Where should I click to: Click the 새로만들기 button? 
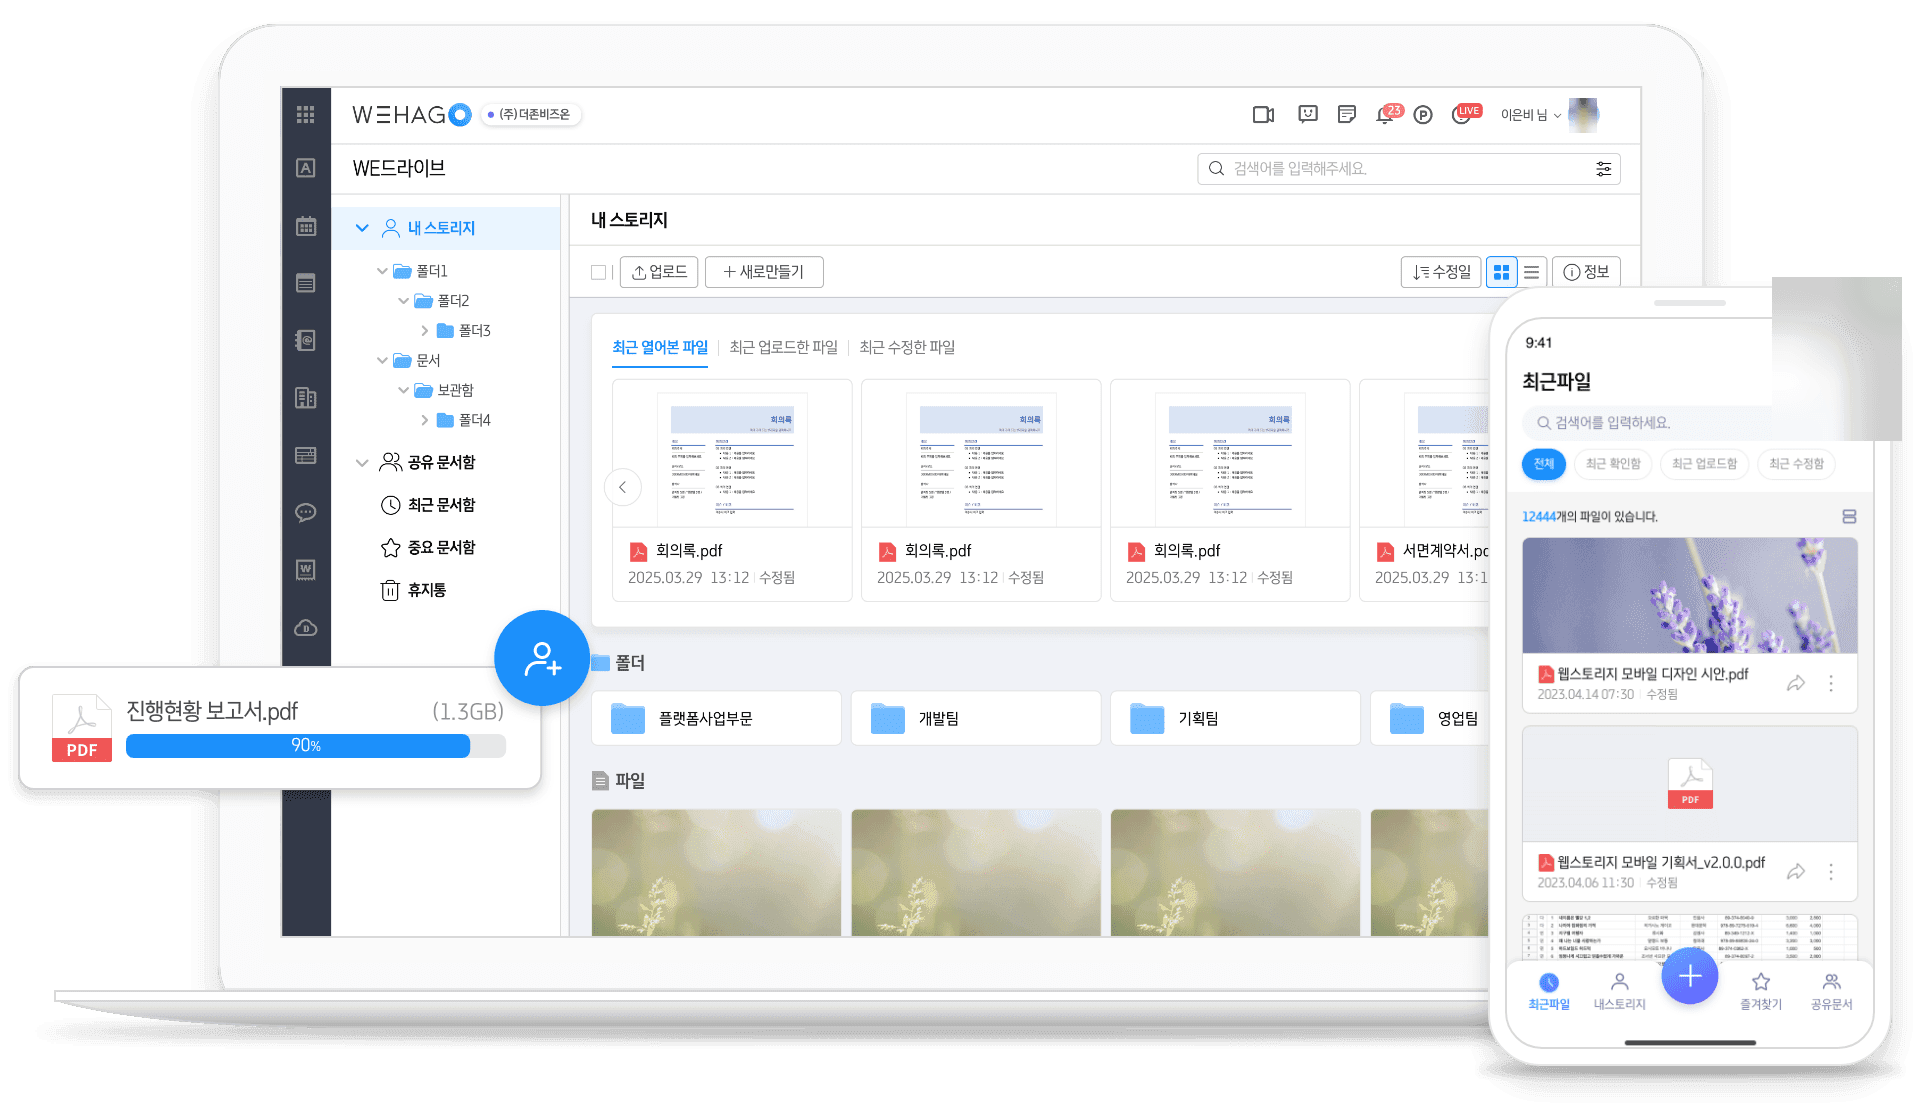[x=764, y=272]
